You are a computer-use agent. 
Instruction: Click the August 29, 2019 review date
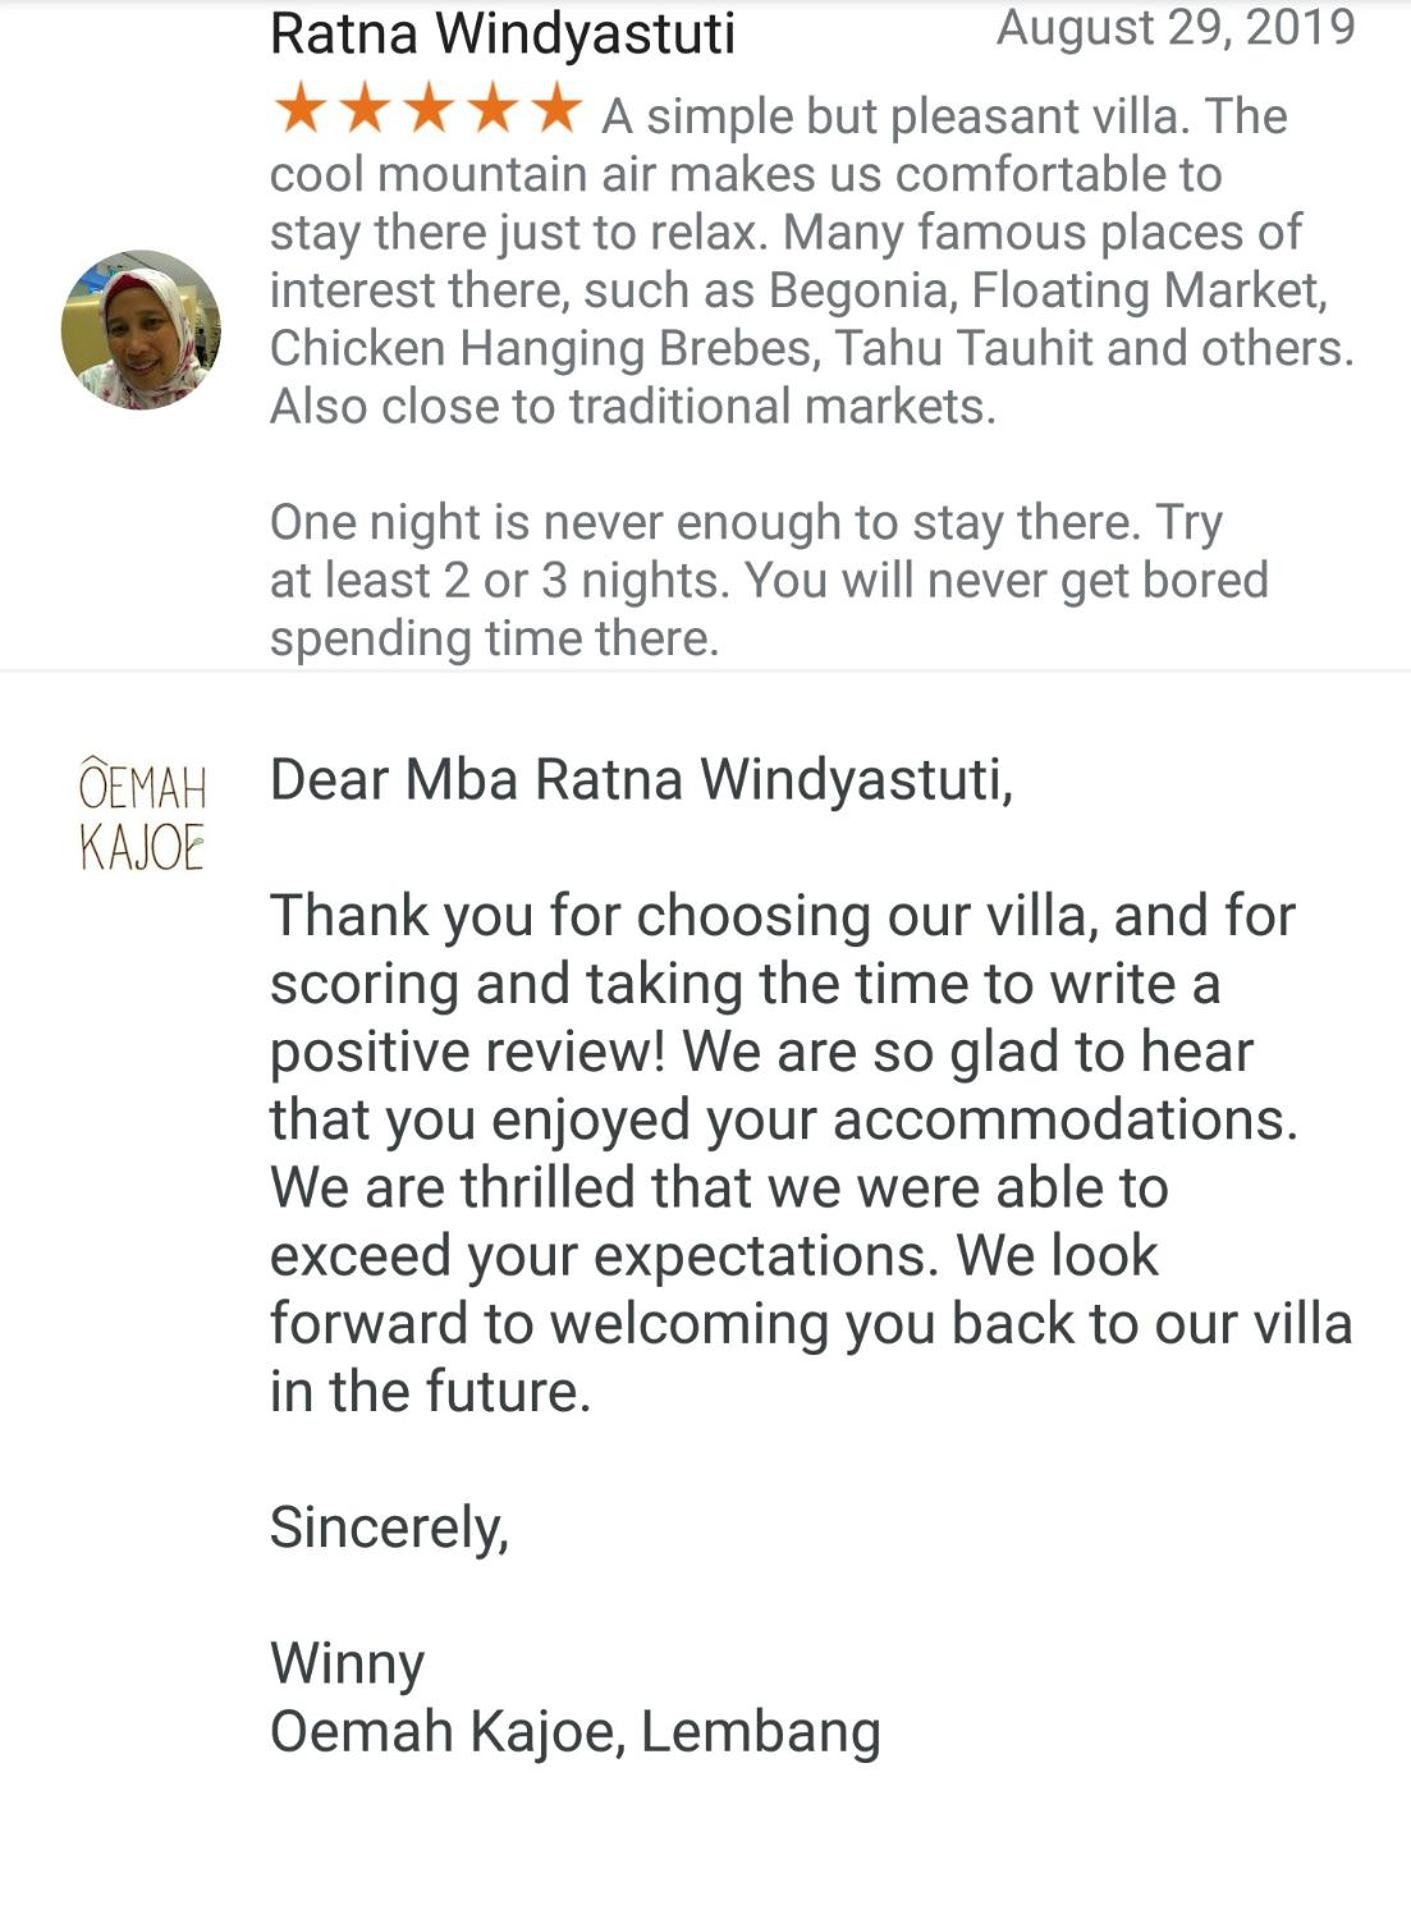(x=1176, y=27)
